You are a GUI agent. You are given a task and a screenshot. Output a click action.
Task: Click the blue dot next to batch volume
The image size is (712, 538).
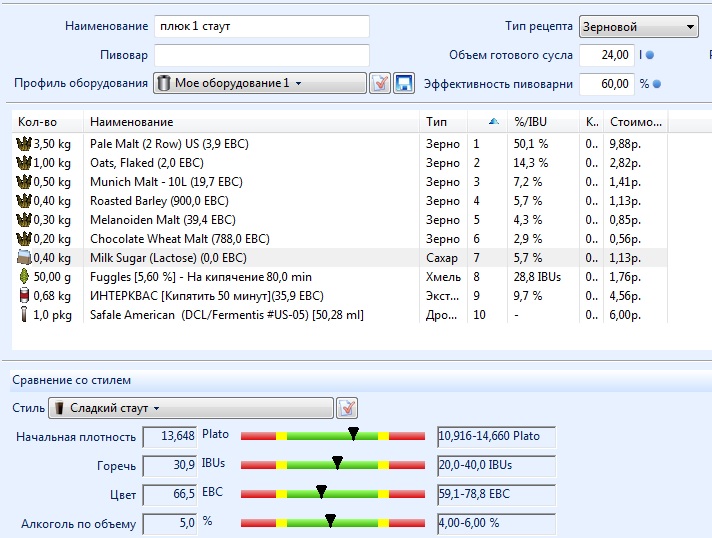[x=650, y=55]
